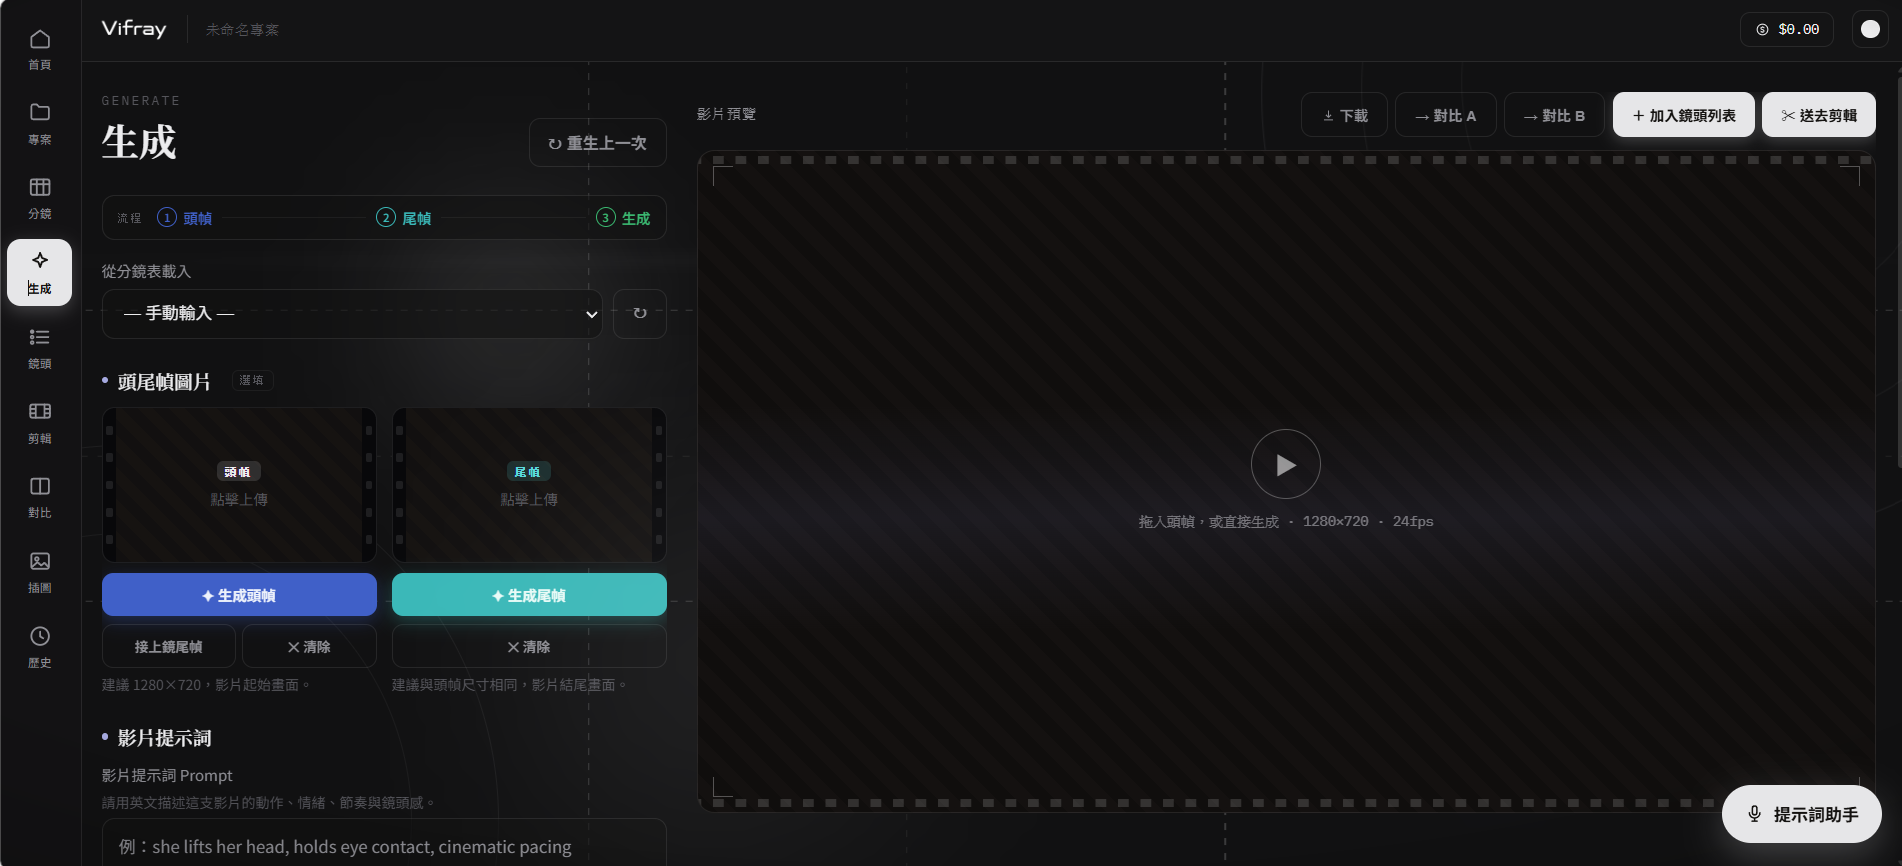Click the 重生上一次 regenerate button
The image size is (1902, 866).
598,143
